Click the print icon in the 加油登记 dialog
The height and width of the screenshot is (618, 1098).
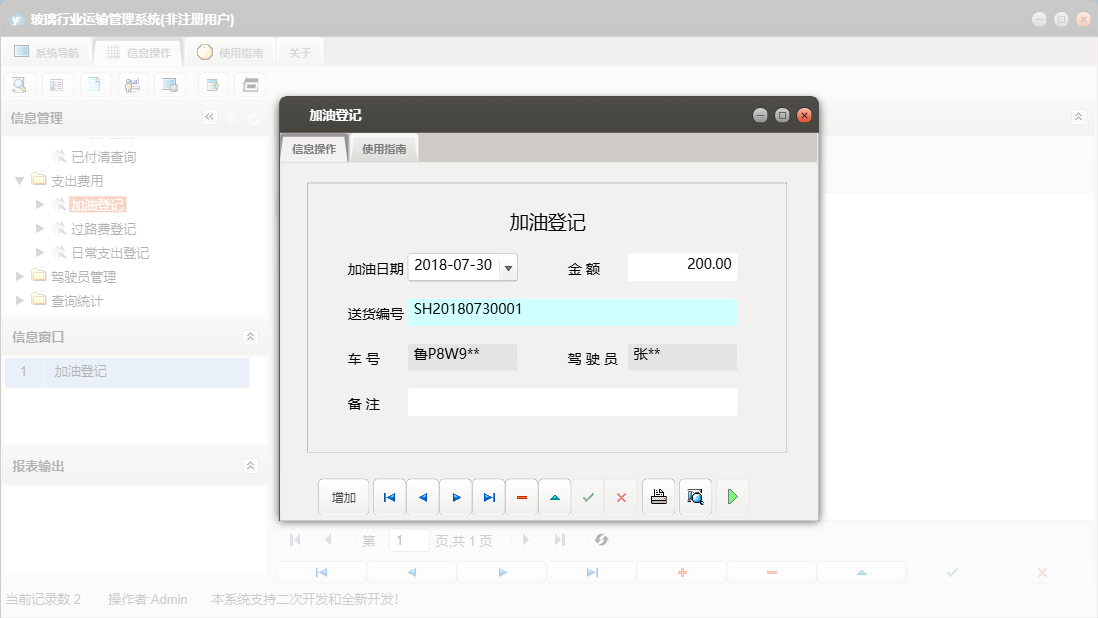click(x=658, y=496)
